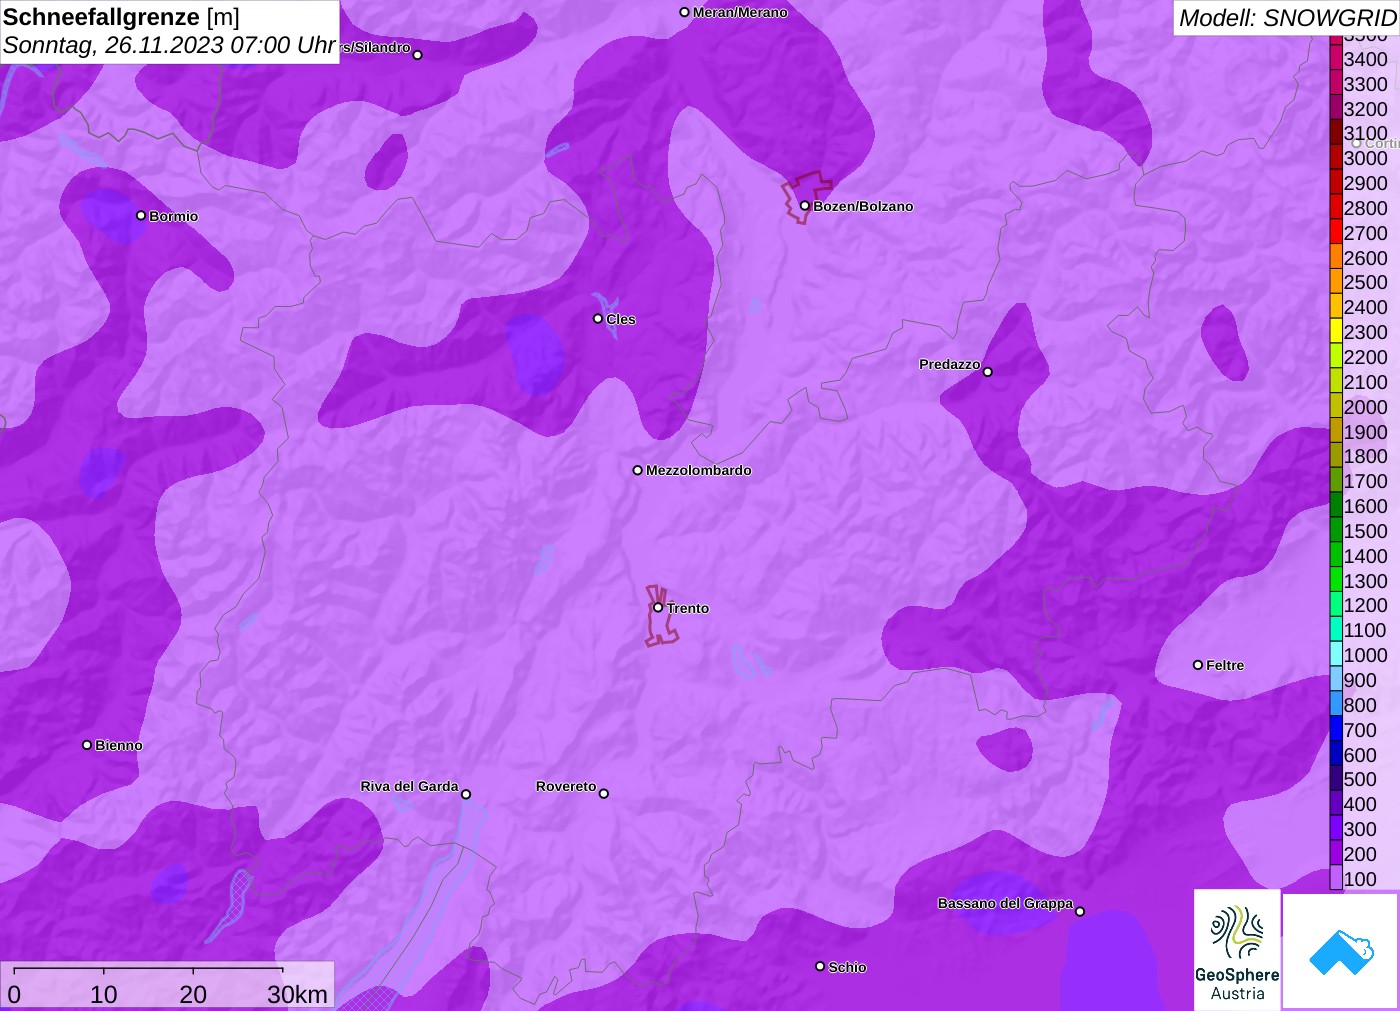The image size is (1400, 1011).
Task: Click the Feltre location dot
Action: coord(1198,665)
